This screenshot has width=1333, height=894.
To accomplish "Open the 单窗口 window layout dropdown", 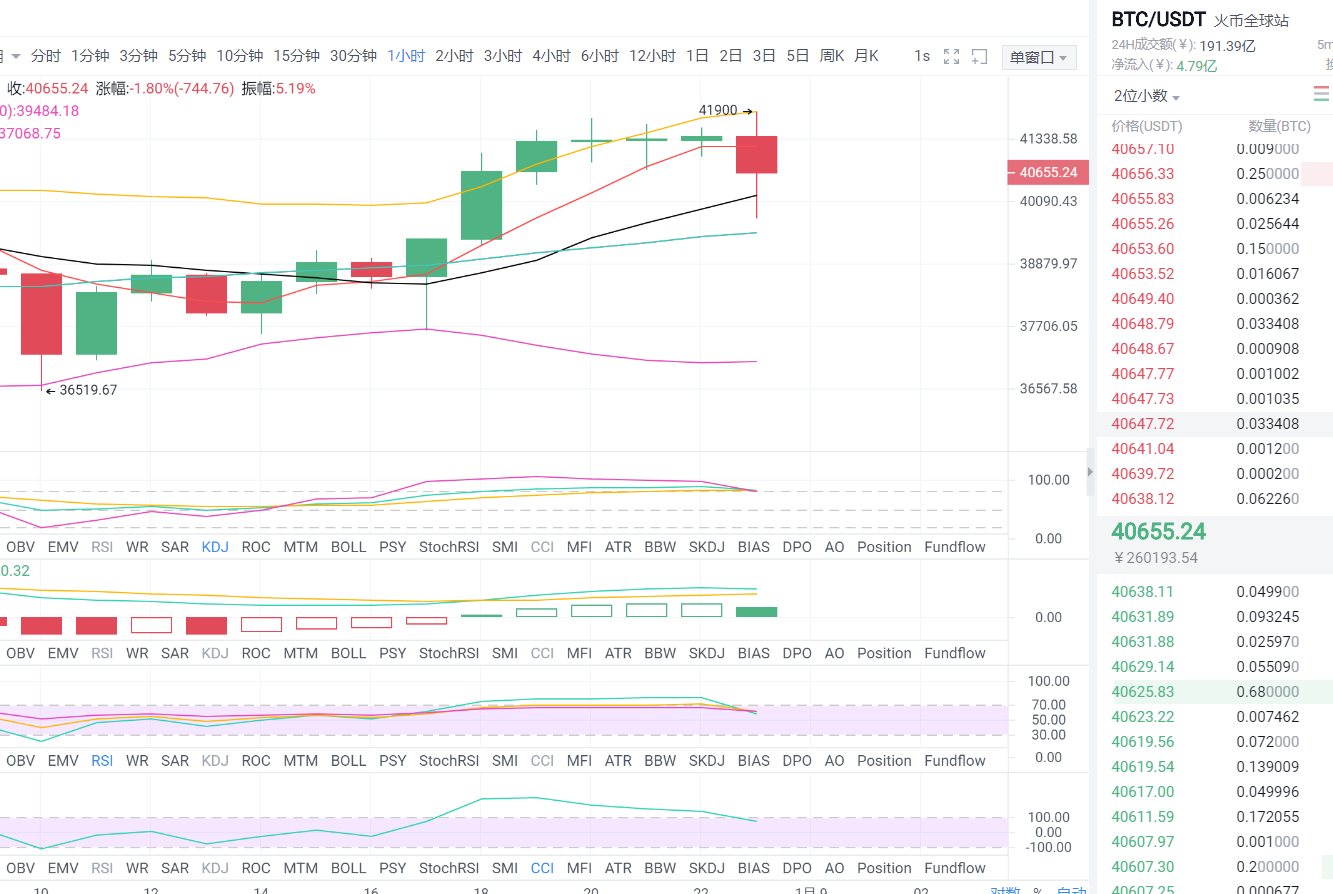I will (x=1038, y=58).
